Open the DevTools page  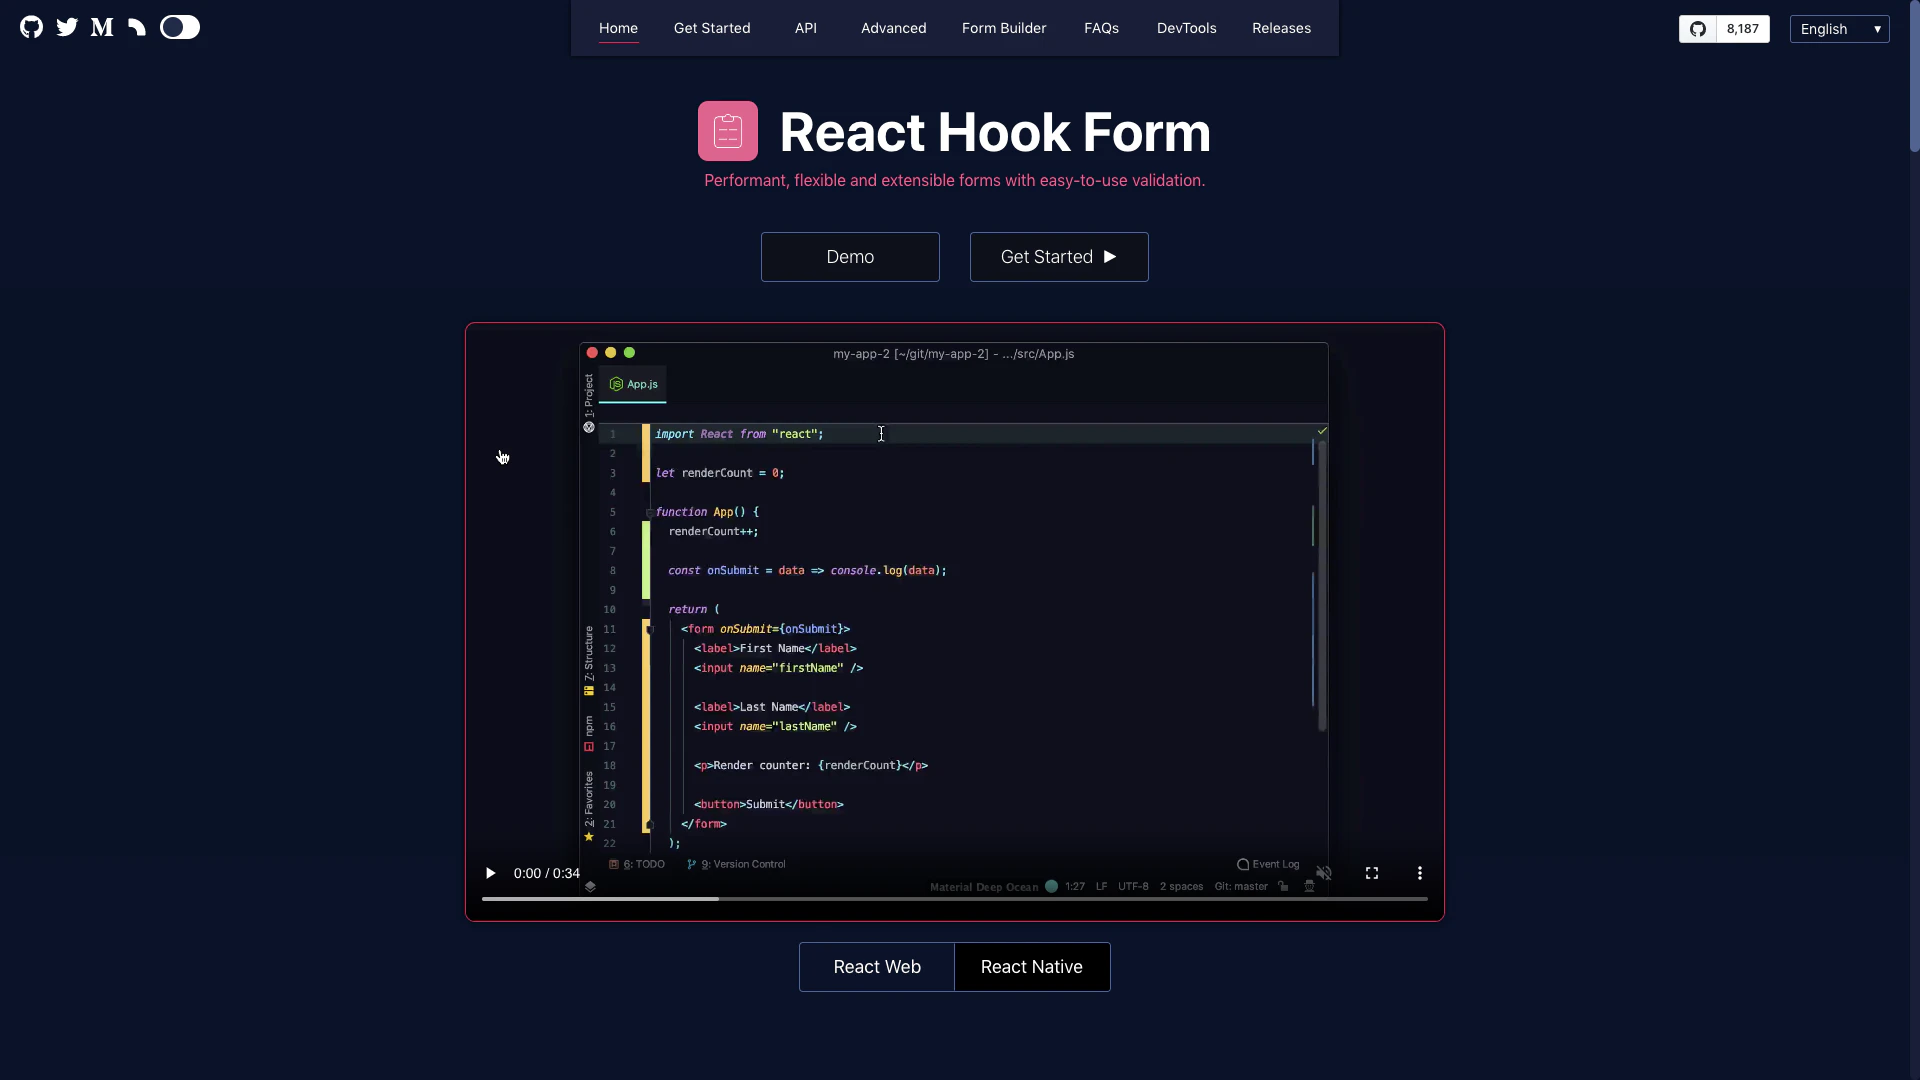1186,28
